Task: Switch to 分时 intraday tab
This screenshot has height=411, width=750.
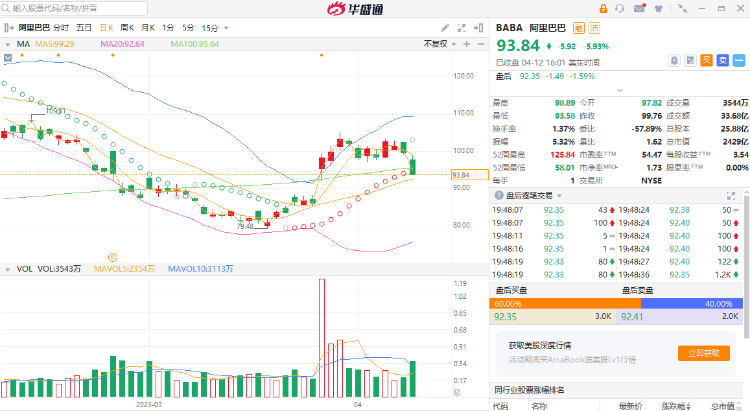Action: click(x=61, y=28)
